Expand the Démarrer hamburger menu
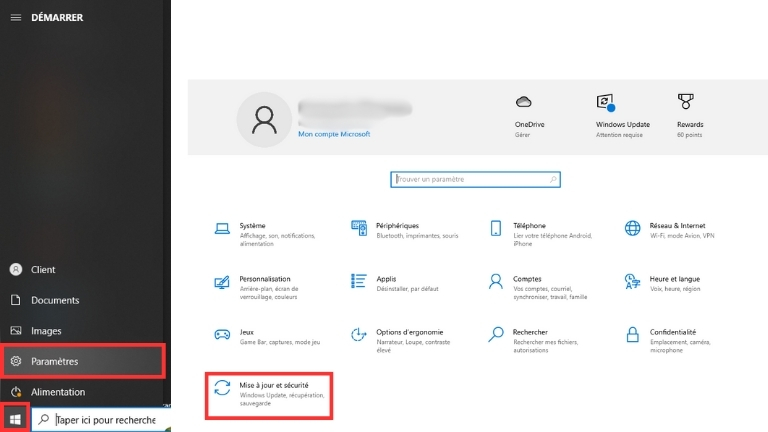Viewport: 768px width, 432px height. pyautogui.click(x=16, y=17)
